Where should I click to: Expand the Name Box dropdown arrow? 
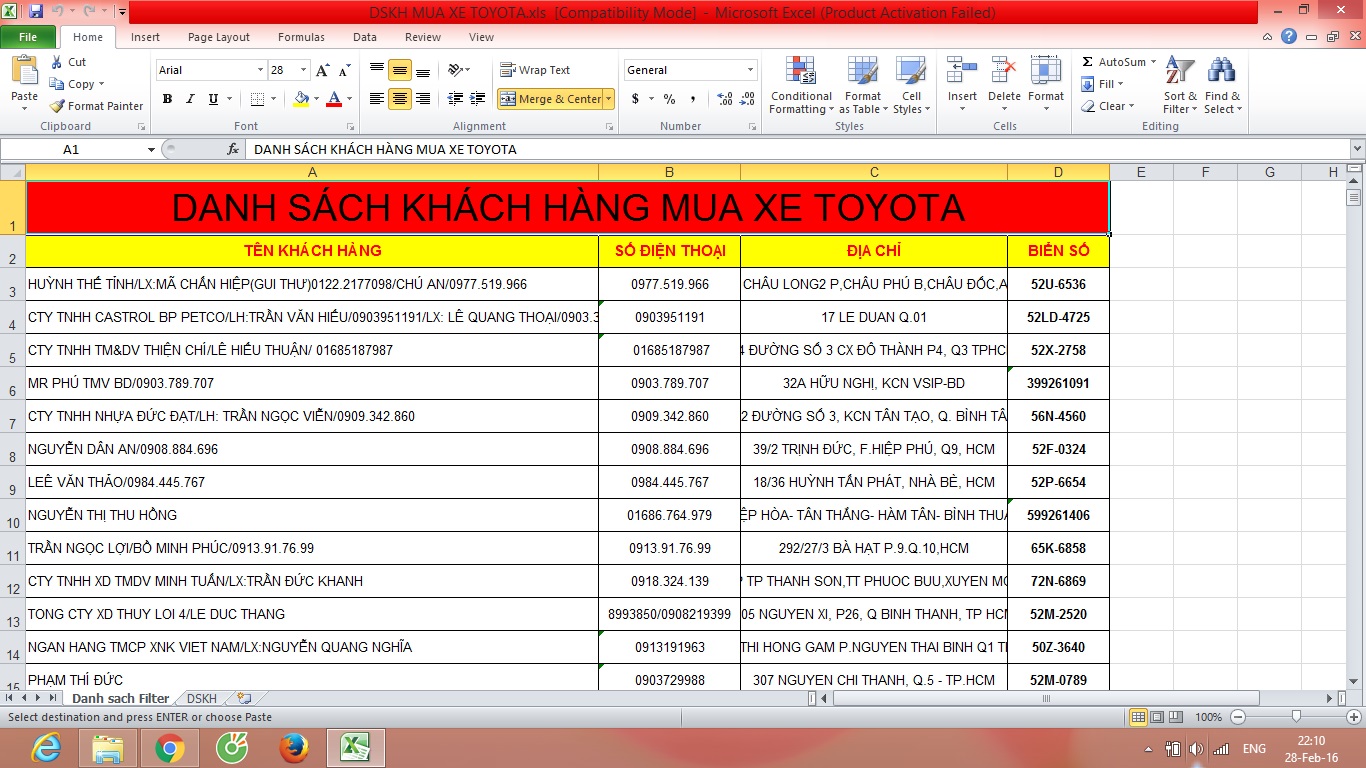click(151, 149)
